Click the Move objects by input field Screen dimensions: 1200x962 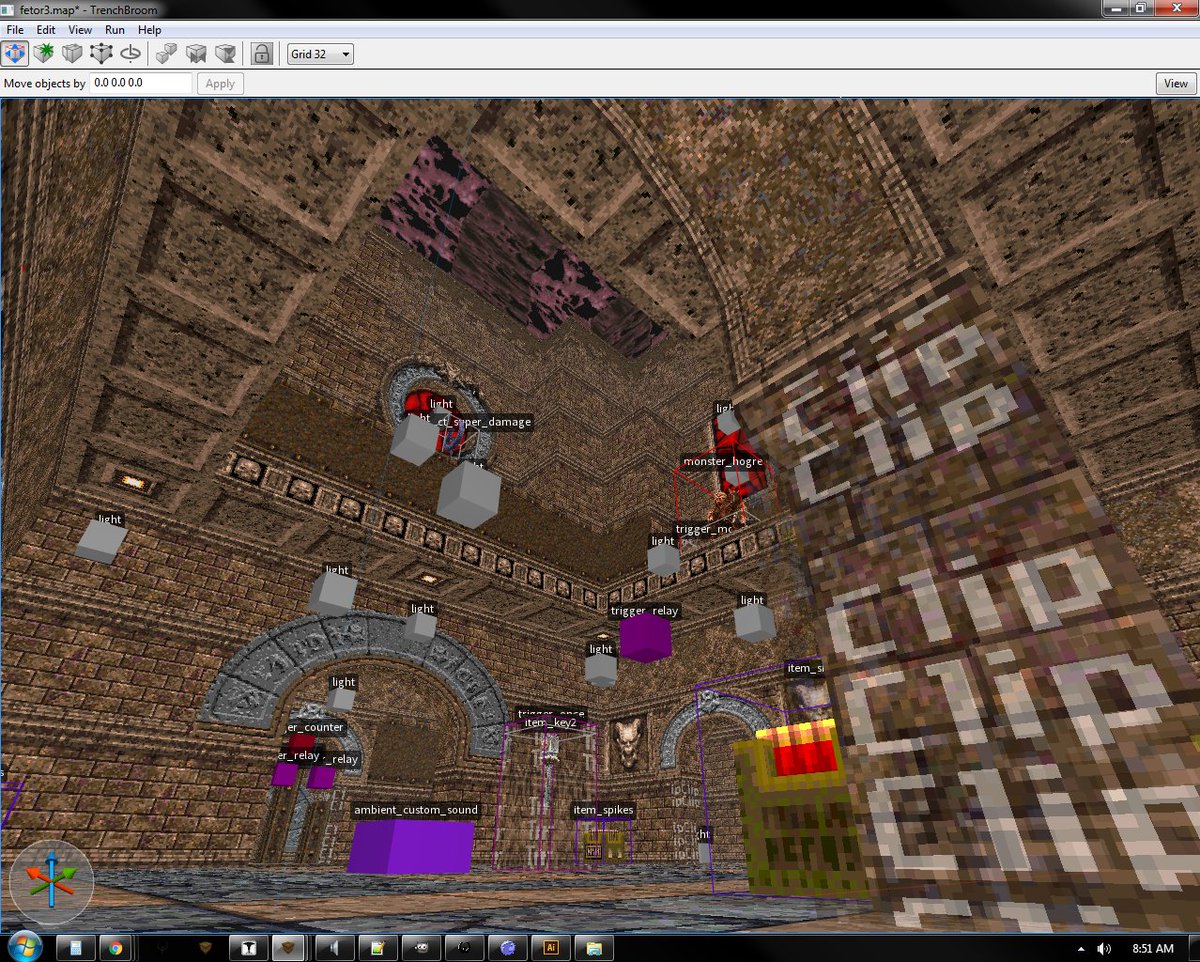pyautogui.click(x=141, y=83)
